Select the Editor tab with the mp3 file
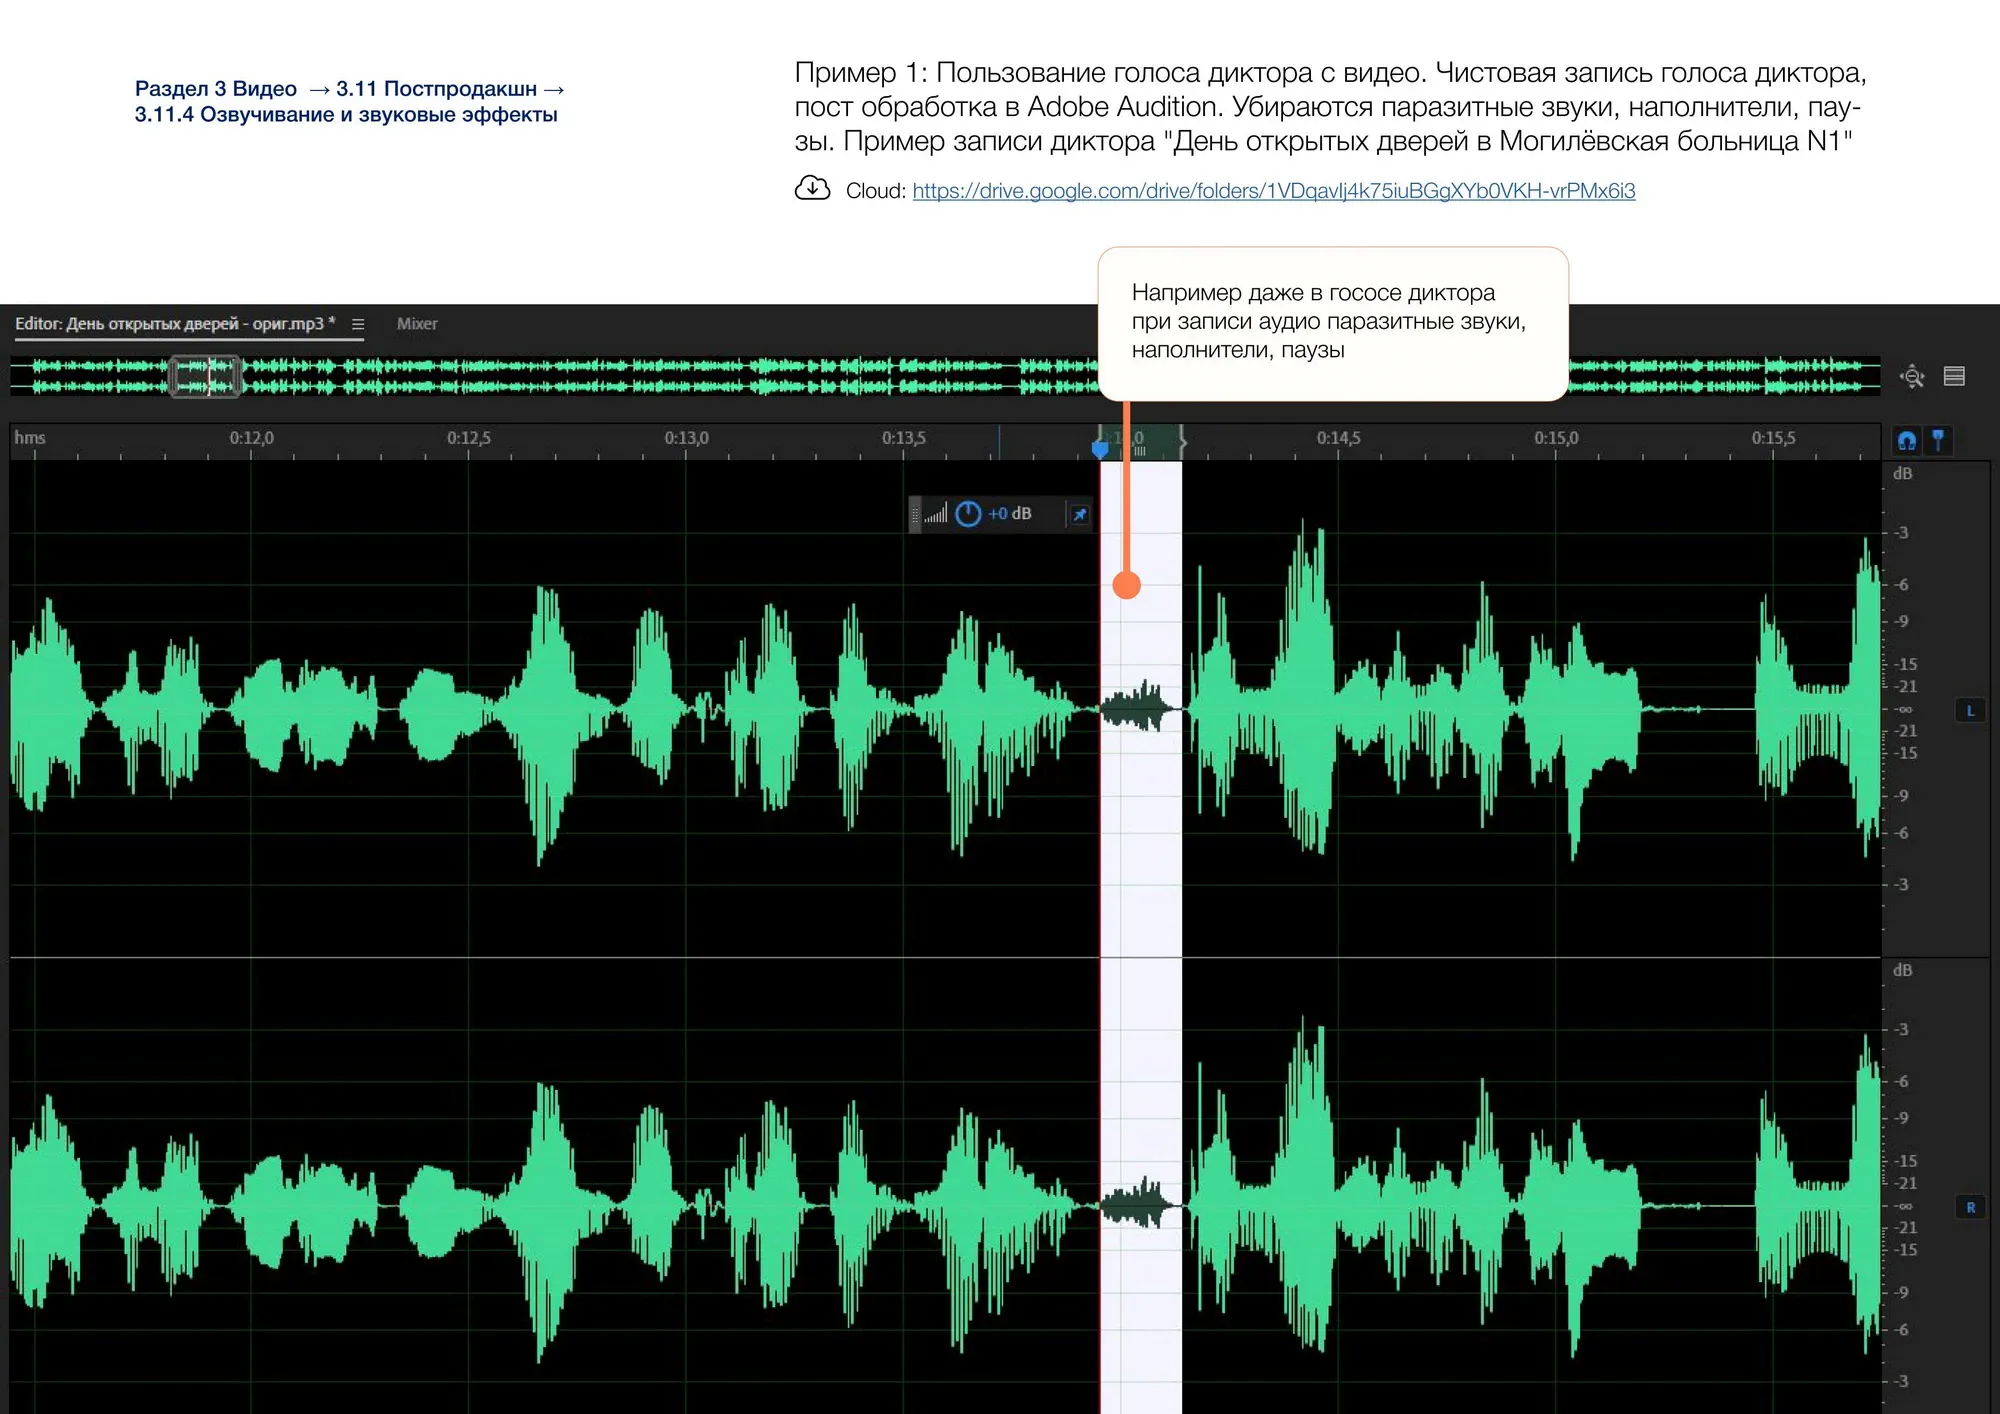Image resolution: width=2000 pixels, height=1414 pixels. [x=175, y=324]
